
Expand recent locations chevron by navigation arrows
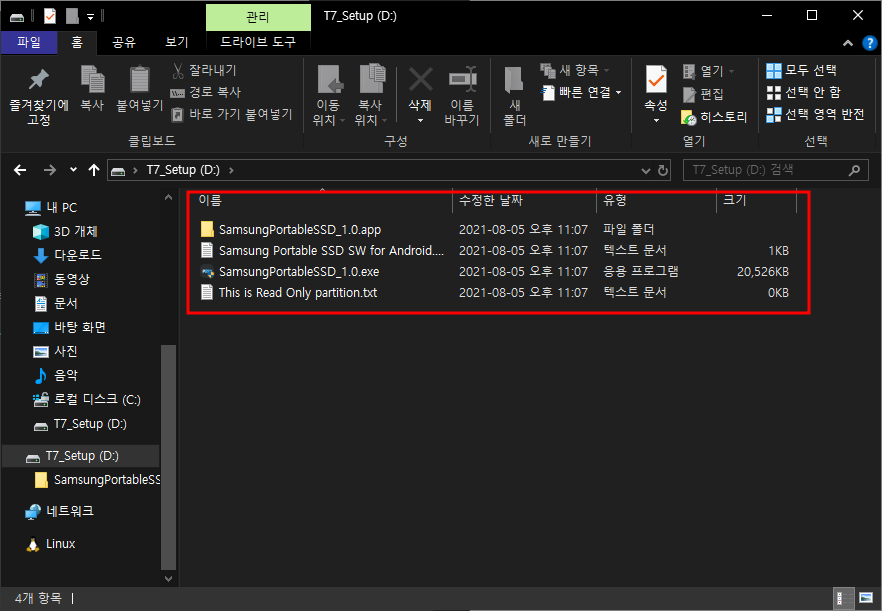[73, 169]
